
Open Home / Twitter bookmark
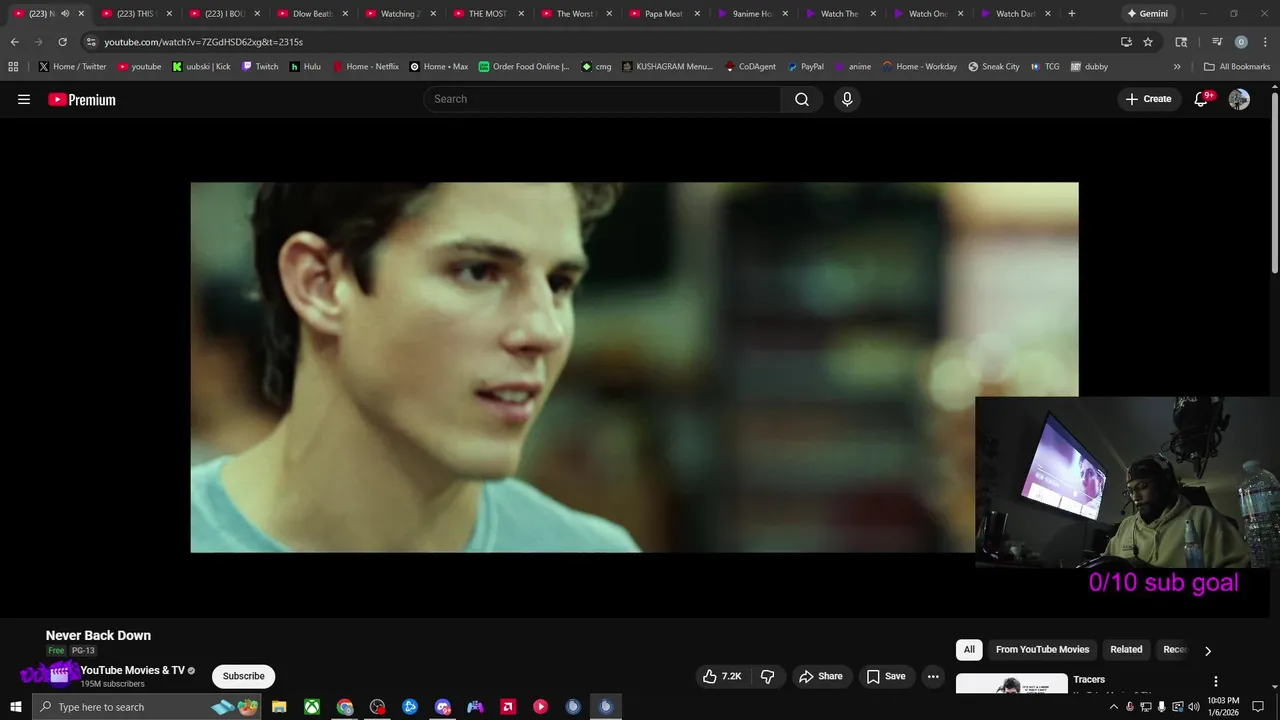[x=72, y=67]
